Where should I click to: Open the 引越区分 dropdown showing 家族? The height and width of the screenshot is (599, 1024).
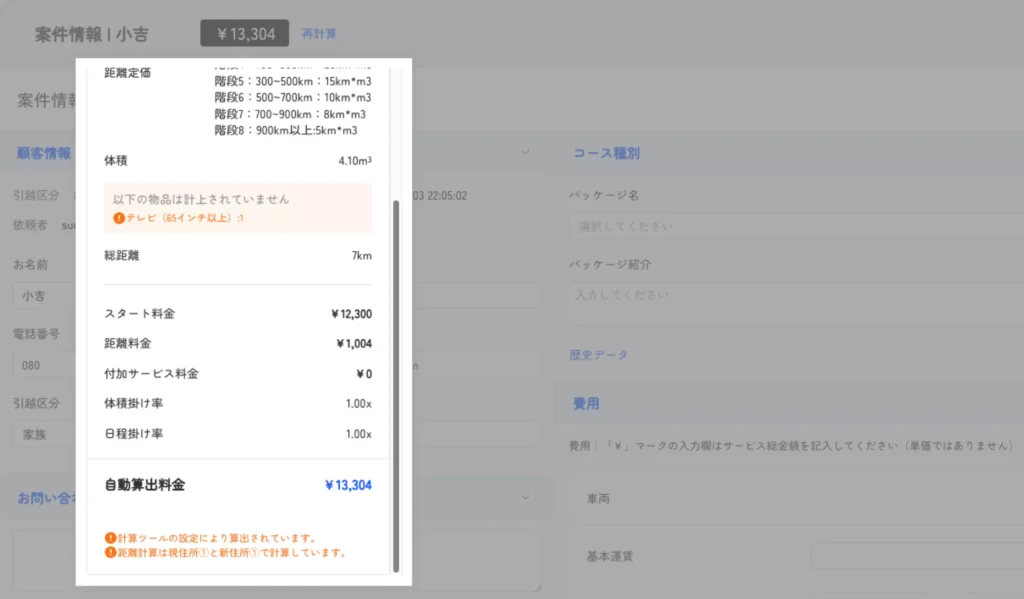coord(44,434)
